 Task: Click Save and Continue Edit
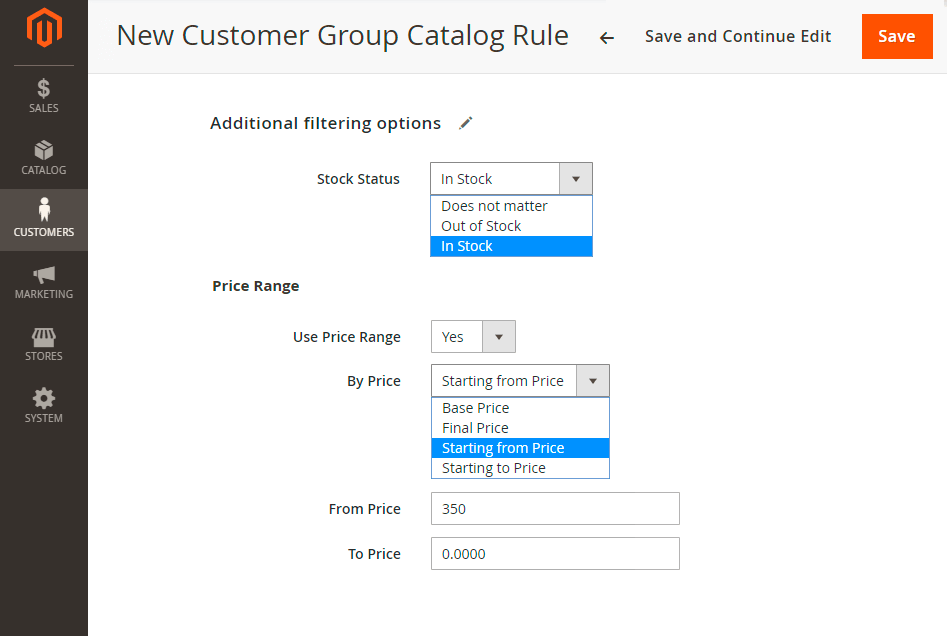point(737,36)
